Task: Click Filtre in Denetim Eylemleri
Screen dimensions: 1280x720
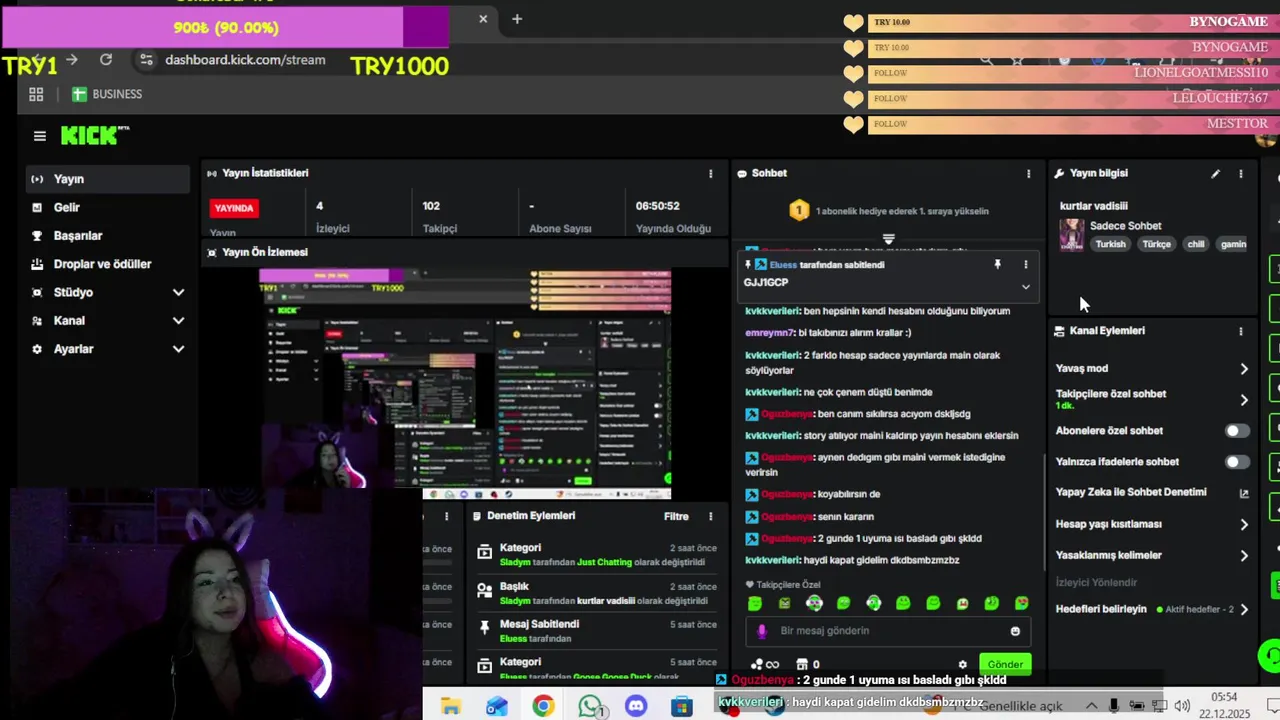Action: tap(676, 516)
